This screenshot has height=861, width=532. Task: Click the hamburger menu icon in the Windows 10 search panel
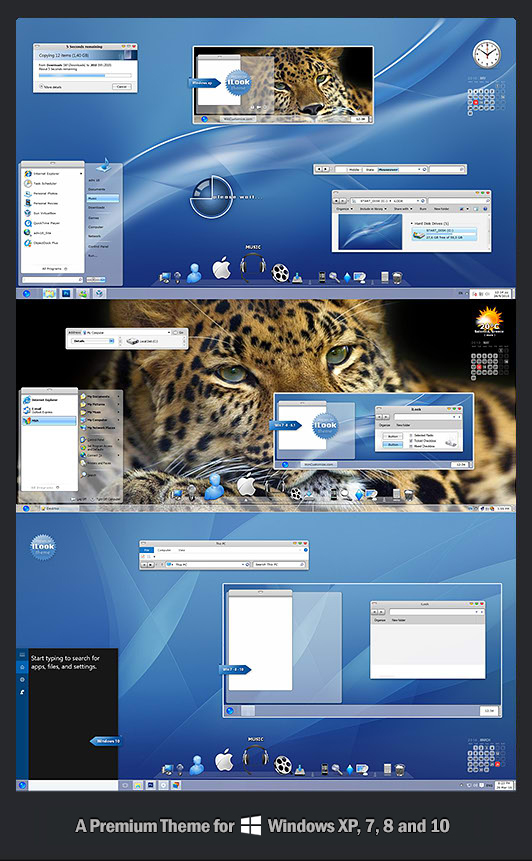(22, 655)
